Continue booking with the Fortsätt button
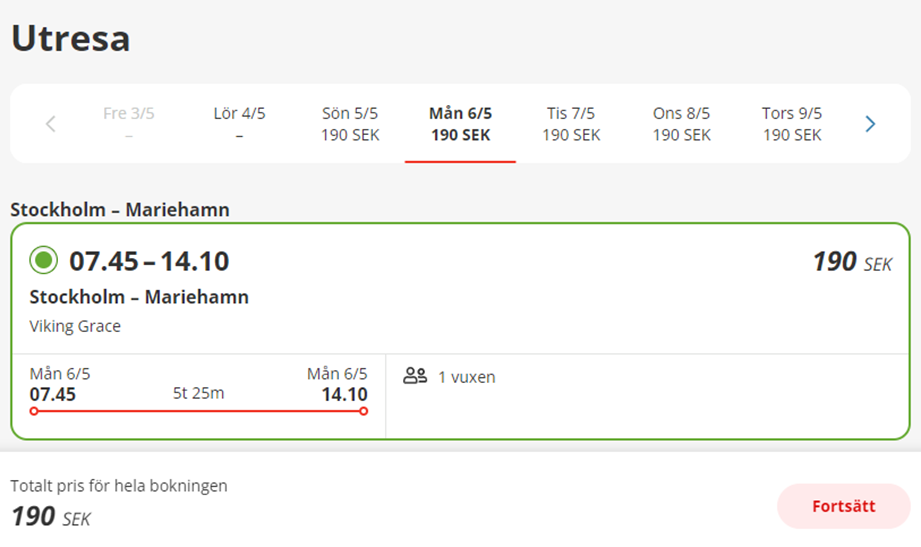The width and height of the screenshot is (921, 547). [x=843, y=506]
